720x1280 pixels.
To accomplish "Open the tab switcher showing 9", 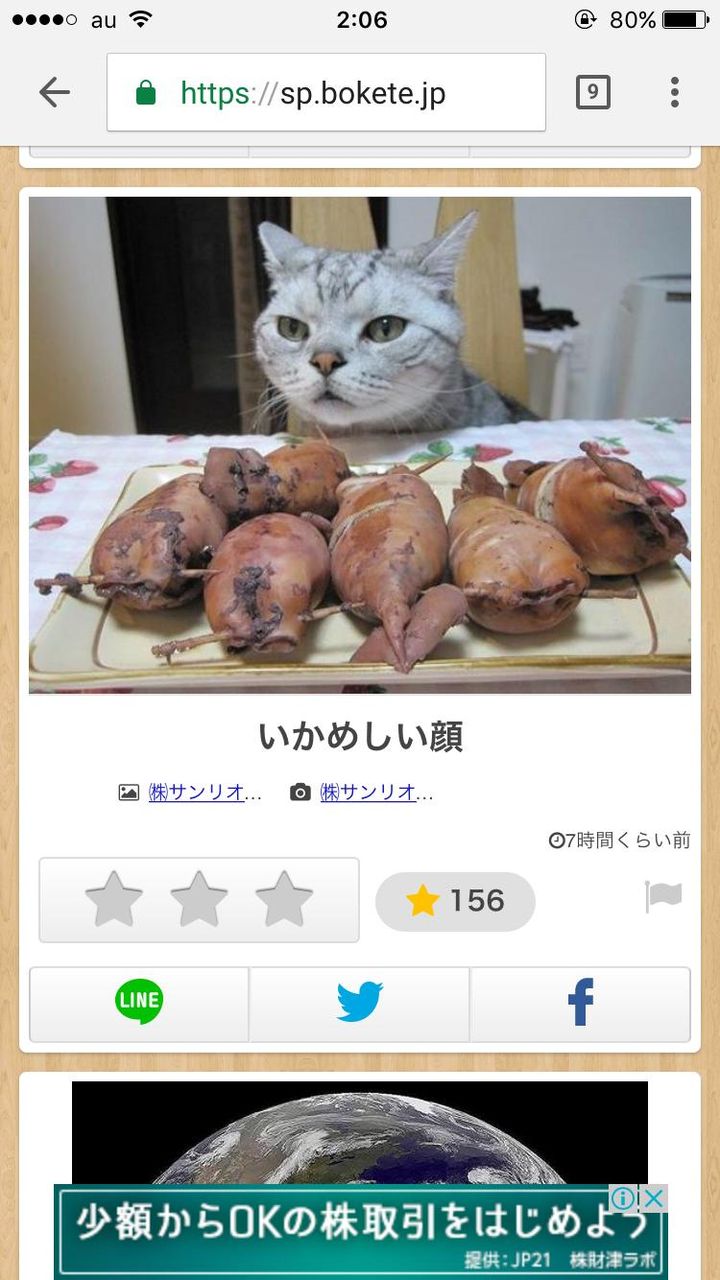I will [593, 93].
